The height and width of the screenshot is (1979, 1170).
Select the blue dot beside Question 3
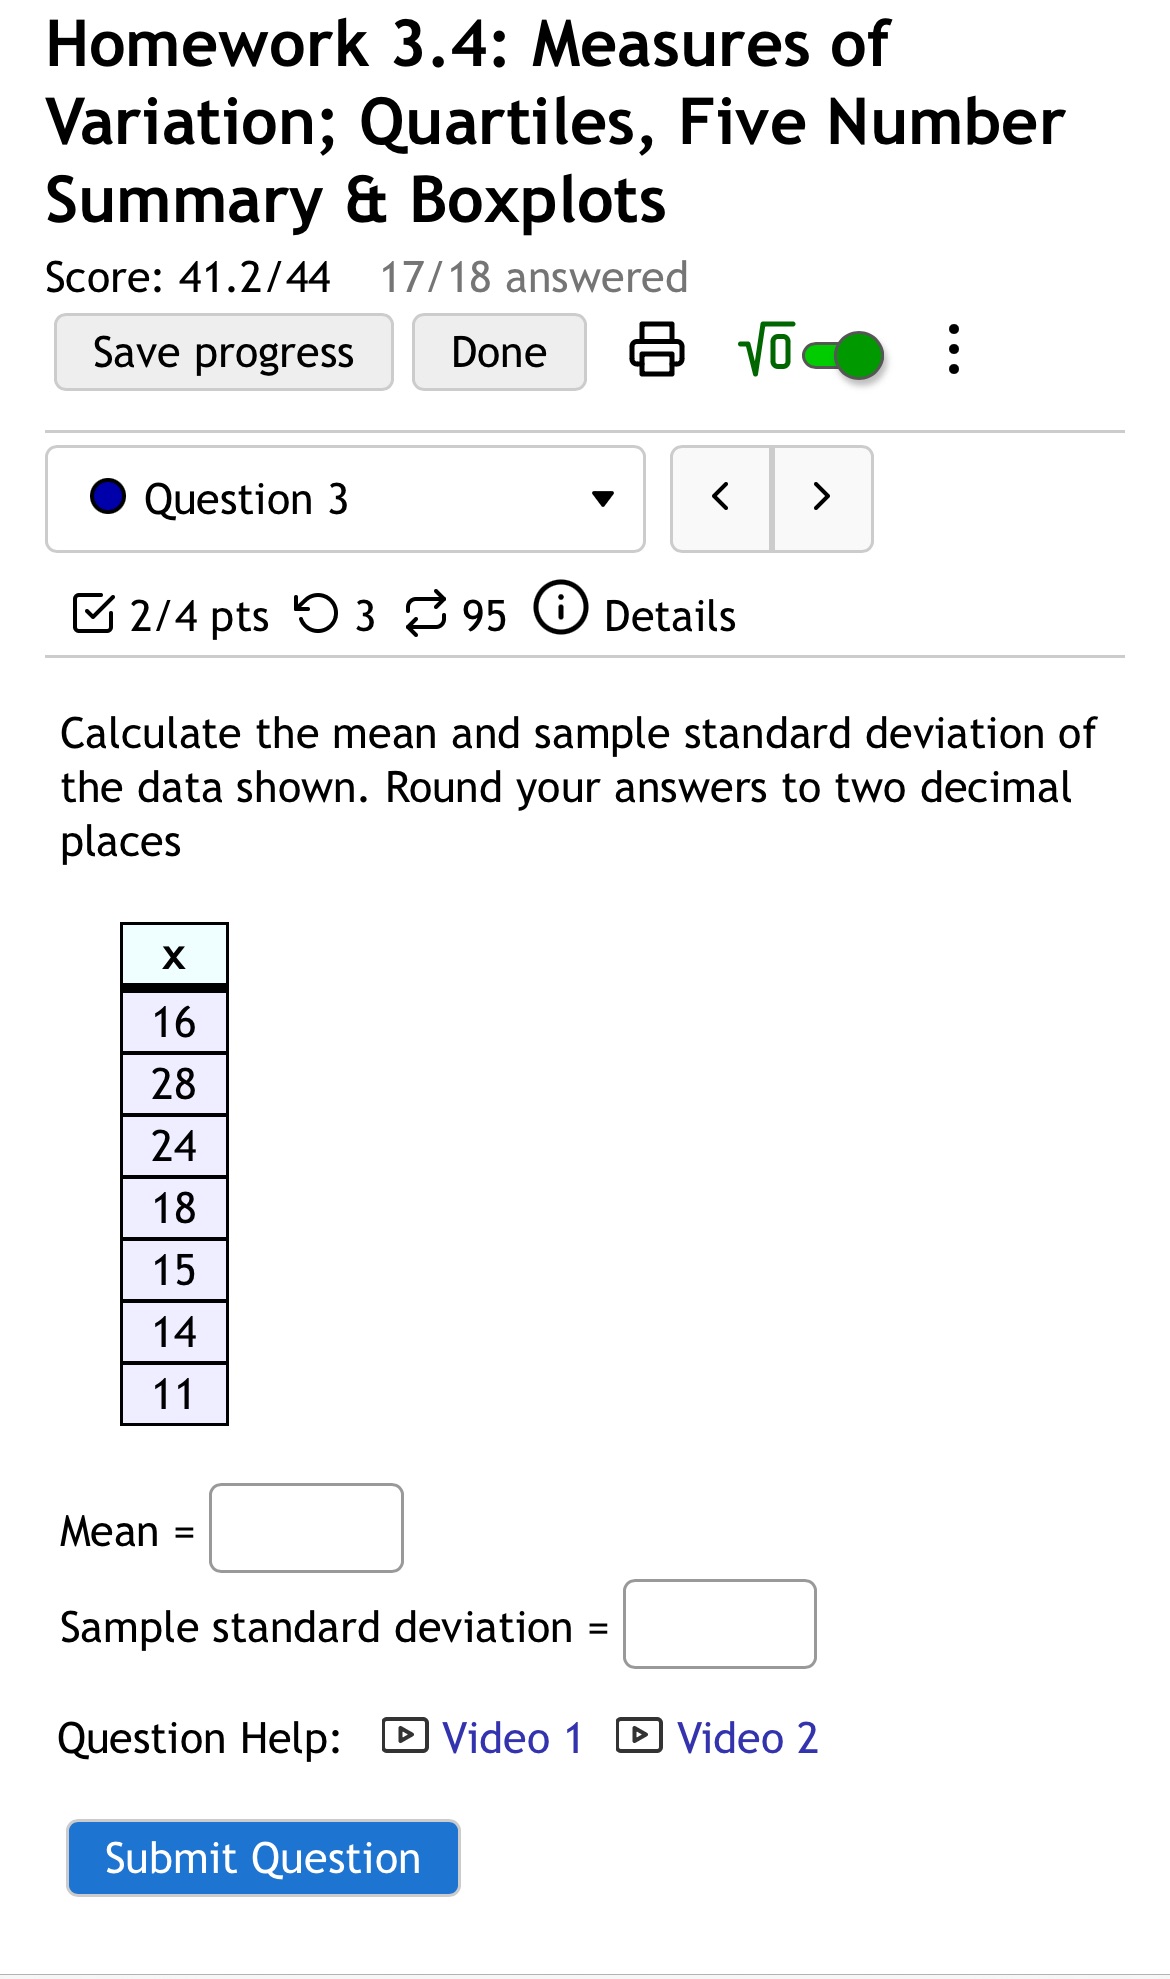tap(106, 497)
